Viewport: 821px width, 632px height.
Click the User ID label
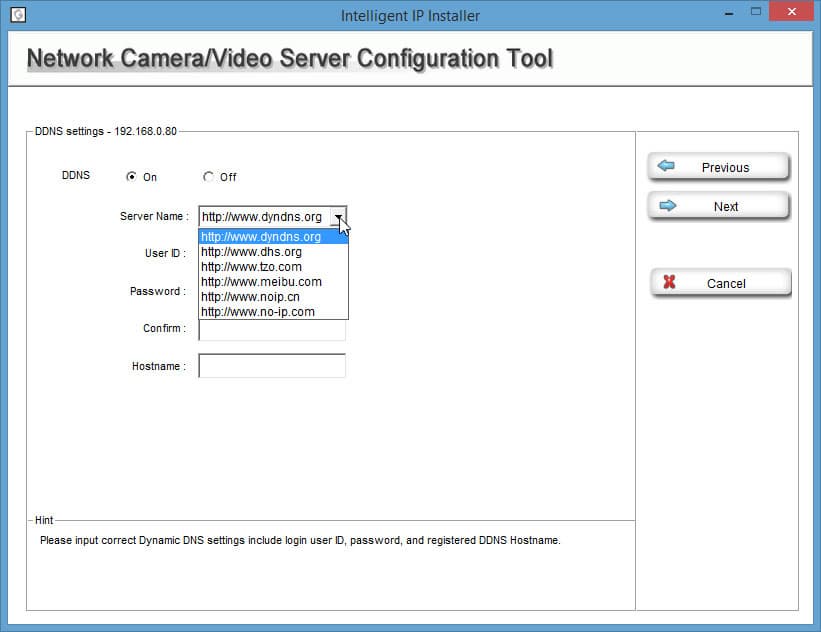(x=165, y=253)
